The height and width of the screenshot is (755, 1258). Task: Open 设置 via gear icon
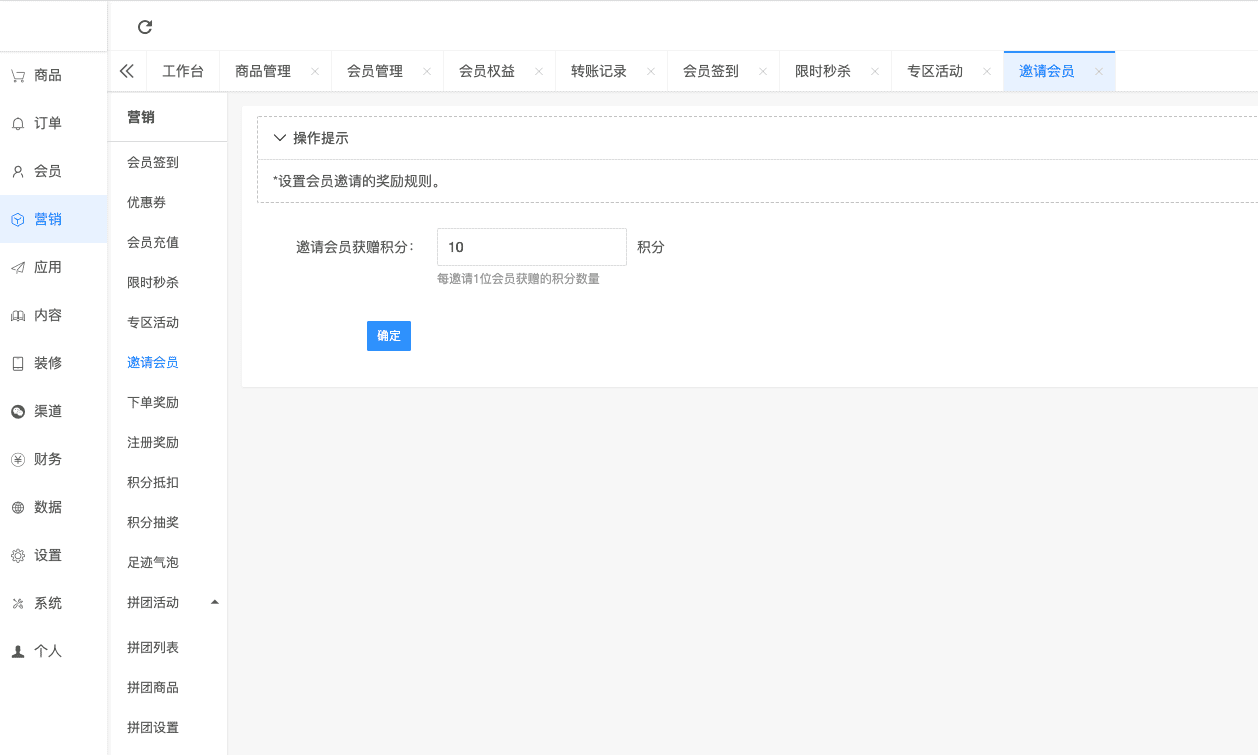point(18,555)
